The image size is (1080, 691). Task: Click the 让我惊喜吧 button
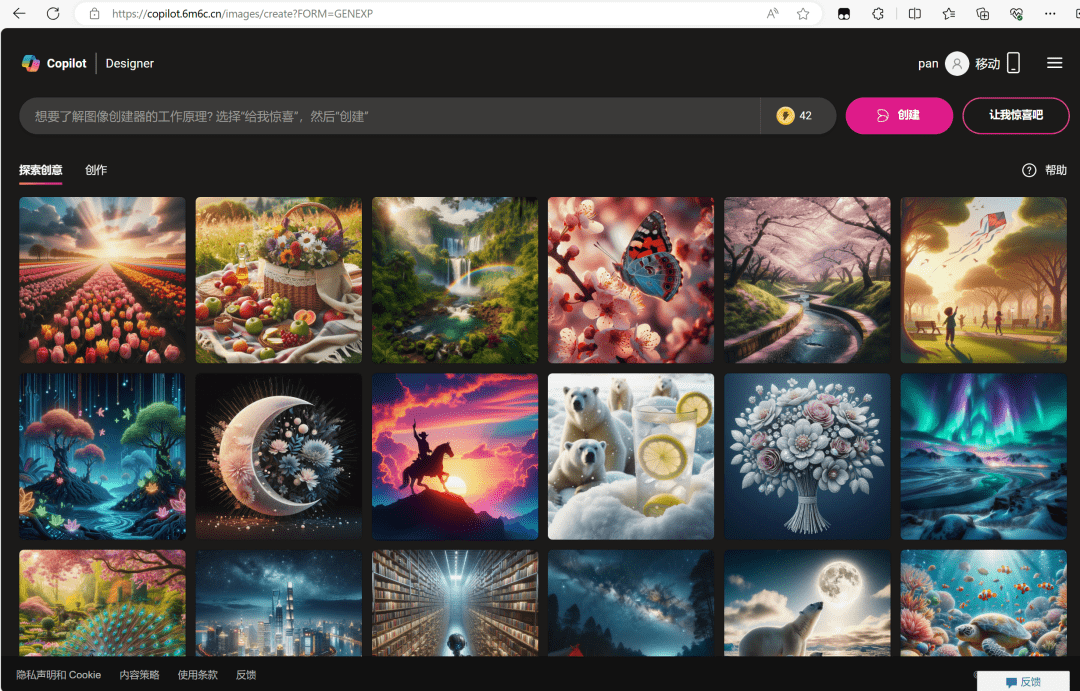point(1015,116)
